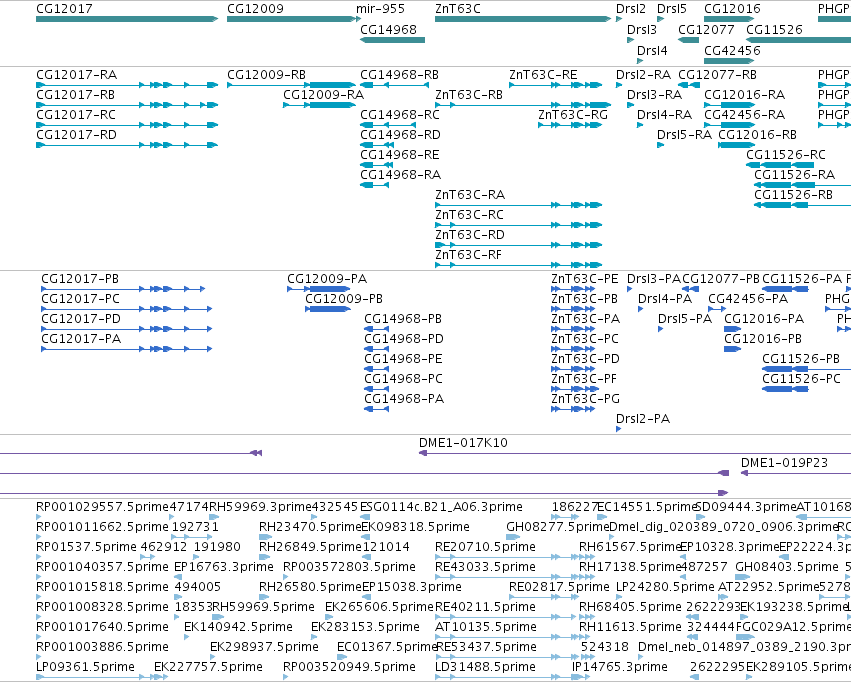Viewport: 851px width, 682px height.
Task: Select the ZnT63C gene label
Action: [458, 9]
